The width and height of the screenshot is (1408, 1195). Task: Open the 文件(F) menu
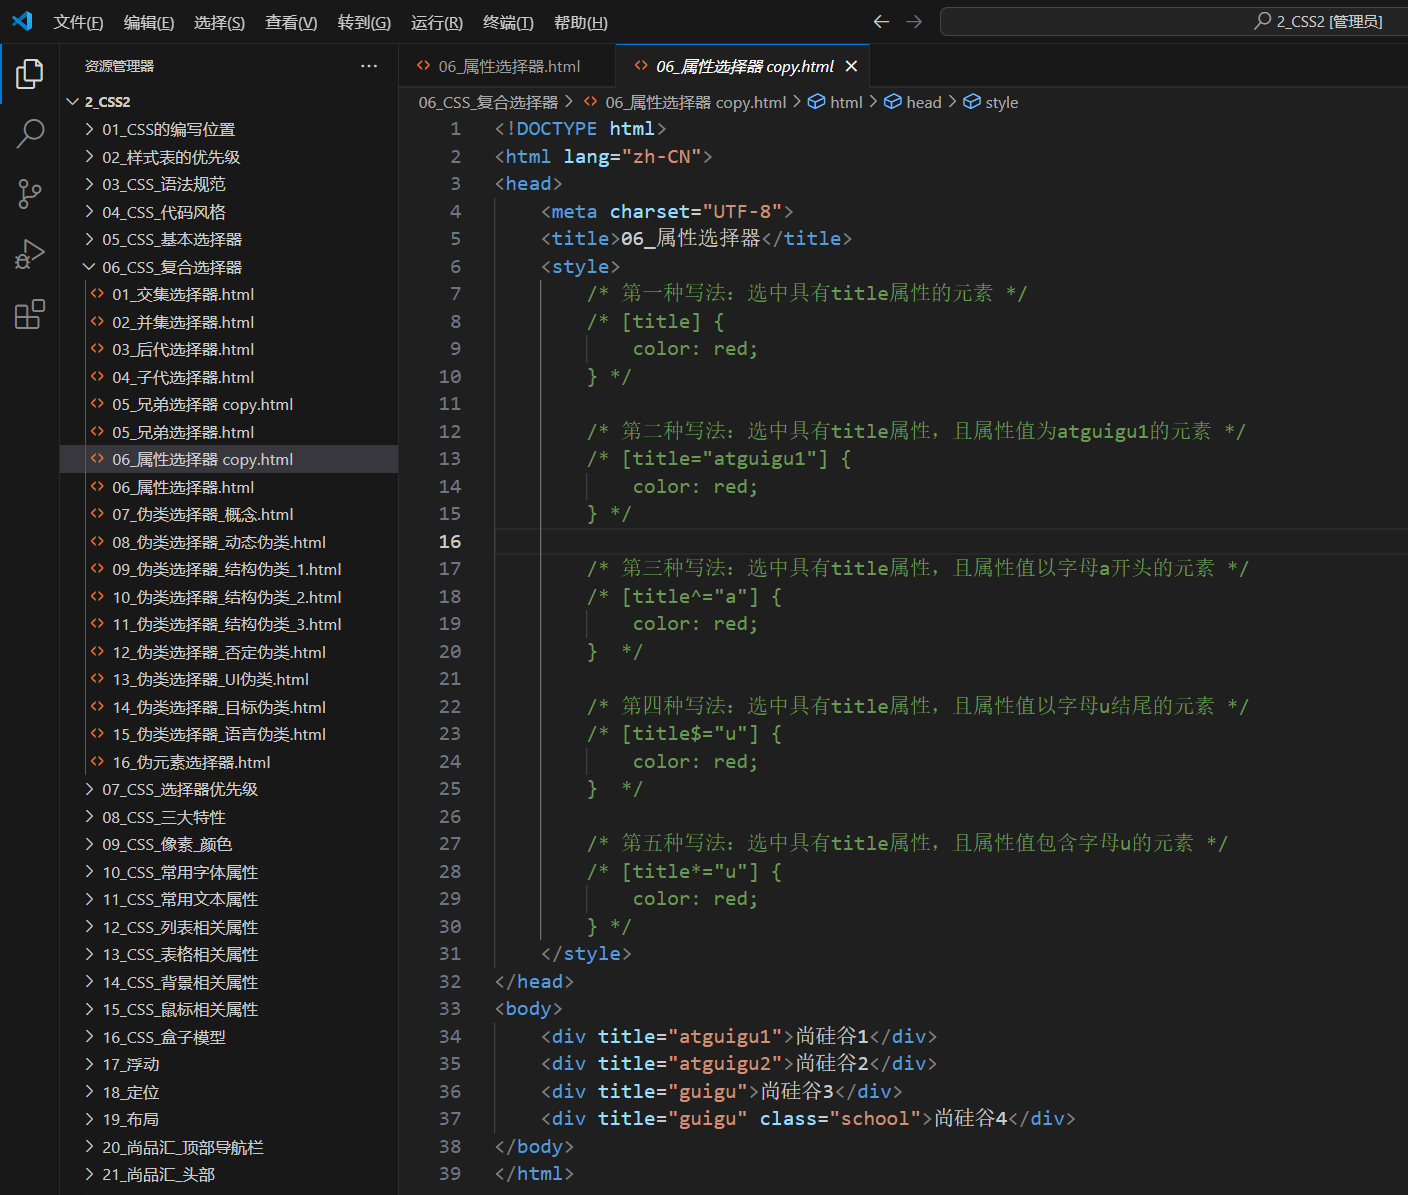(78, 22)
